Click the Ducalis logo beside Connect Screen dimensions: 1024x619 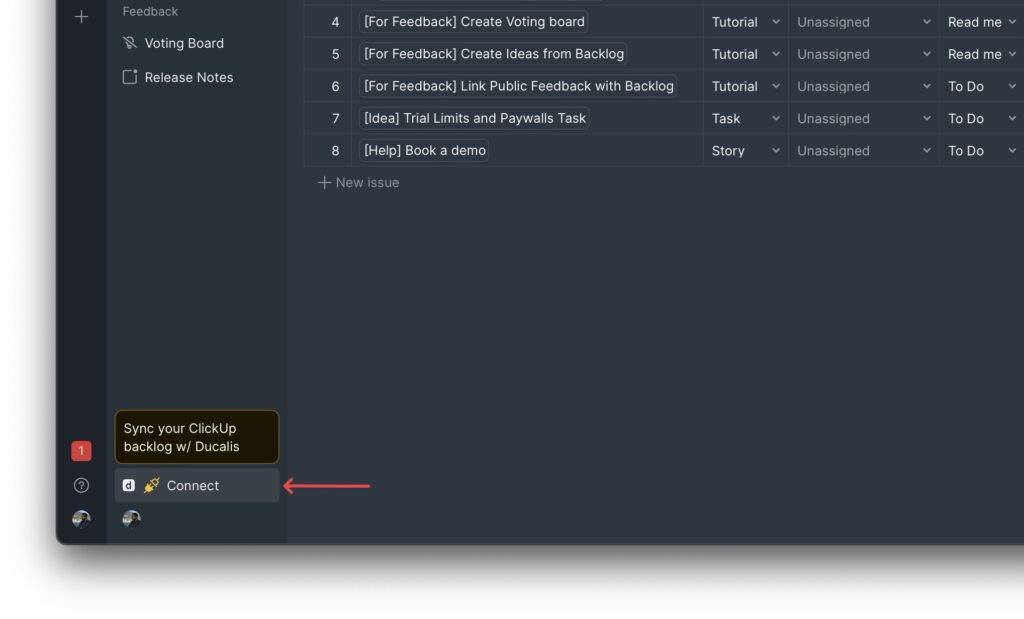128,485
